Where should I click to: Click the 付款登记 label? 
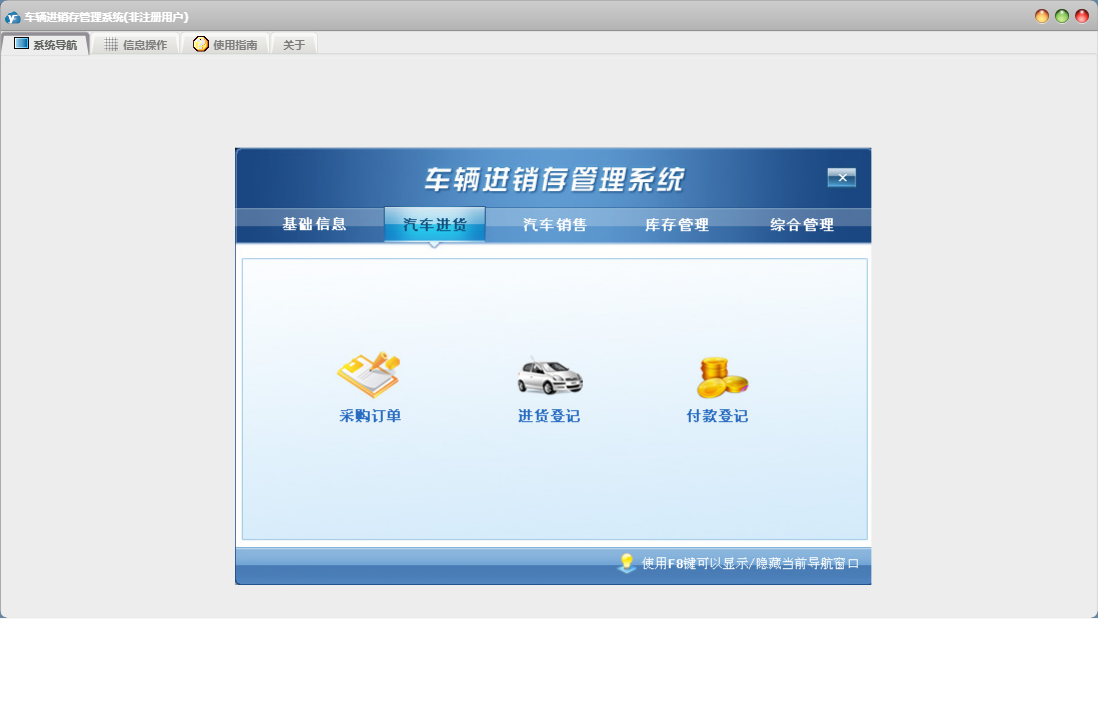717,416
